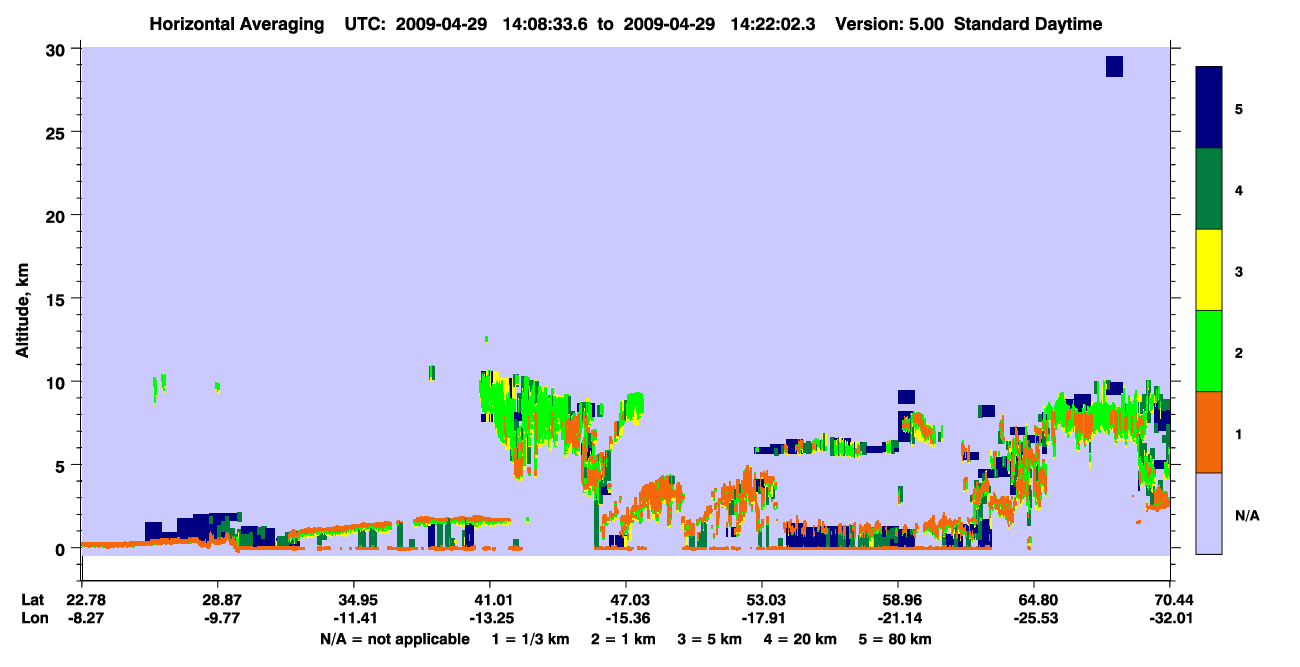Click the y-axis tick label 20
This screenshot has width=1300, height=667.
click(x=57, y=215)
